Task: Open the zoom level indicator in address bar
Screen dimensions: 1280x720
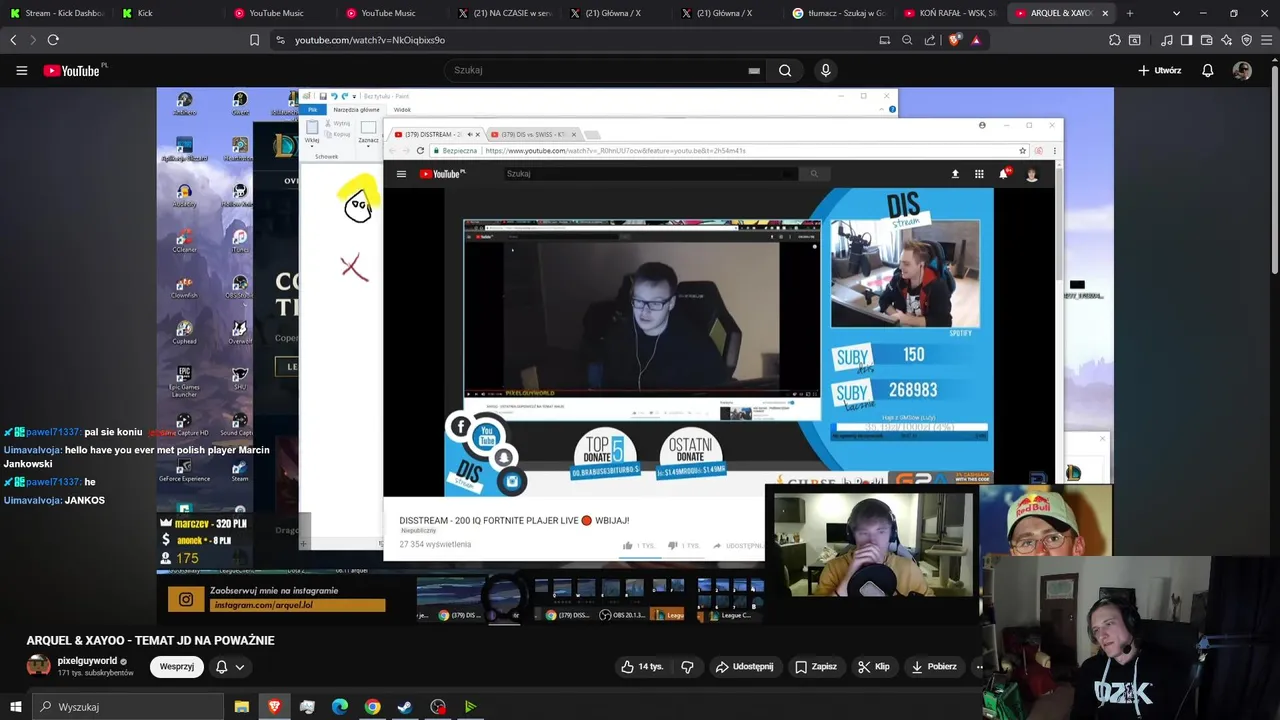Action: 907,40
